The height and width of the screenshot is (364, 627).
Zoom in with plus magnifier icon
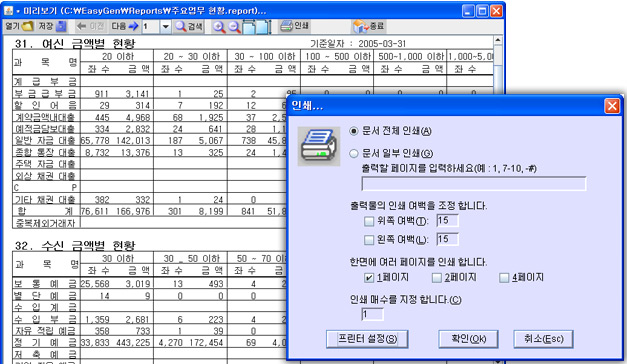(219, 27)
